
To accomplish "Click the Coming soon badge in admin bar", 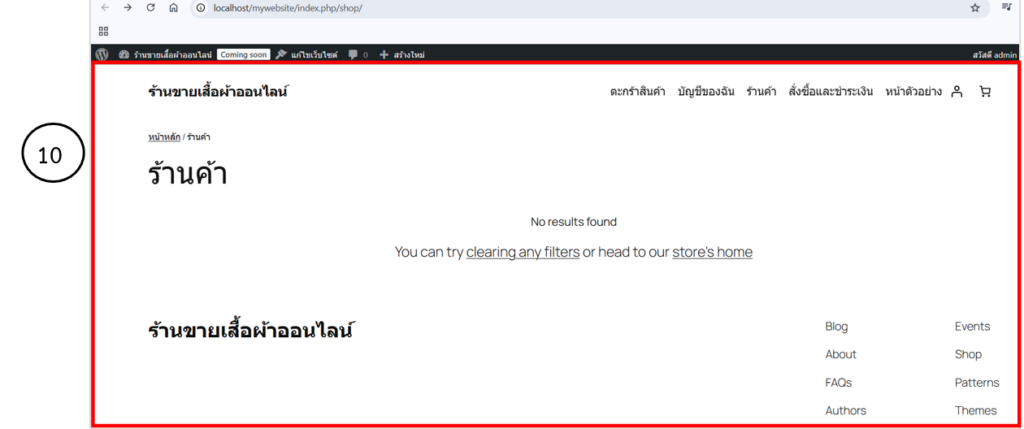I will pos(244,54).
